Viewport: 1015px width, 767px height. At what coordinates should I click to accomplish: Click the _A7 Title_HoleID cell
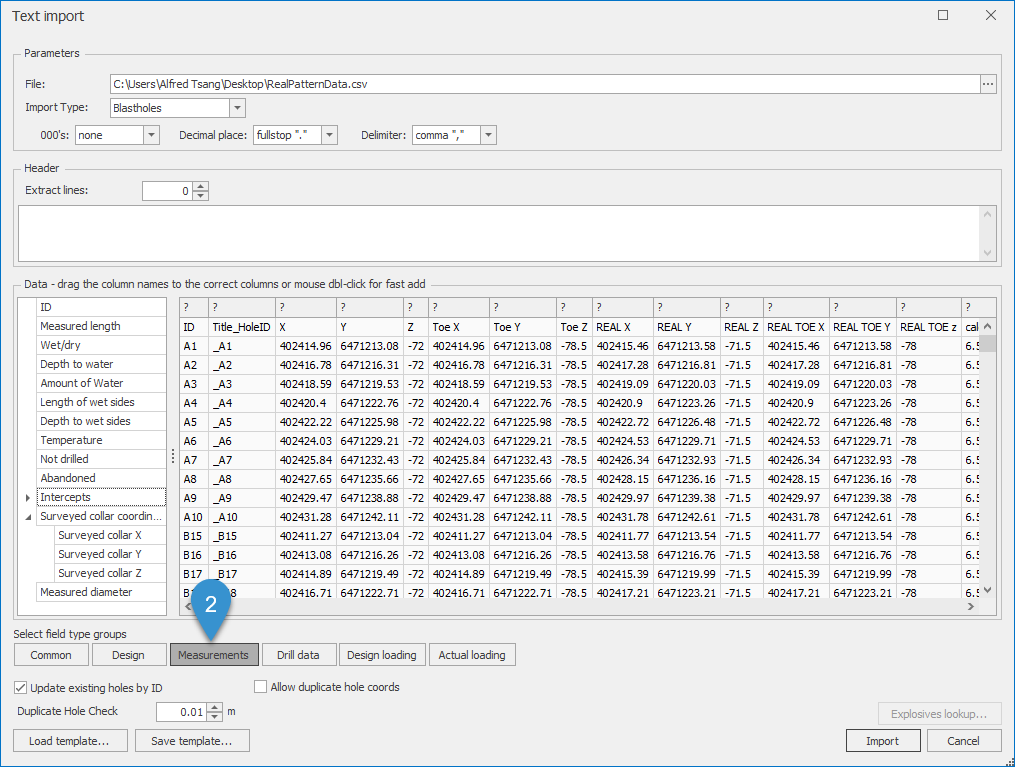(x=241, y=460)
